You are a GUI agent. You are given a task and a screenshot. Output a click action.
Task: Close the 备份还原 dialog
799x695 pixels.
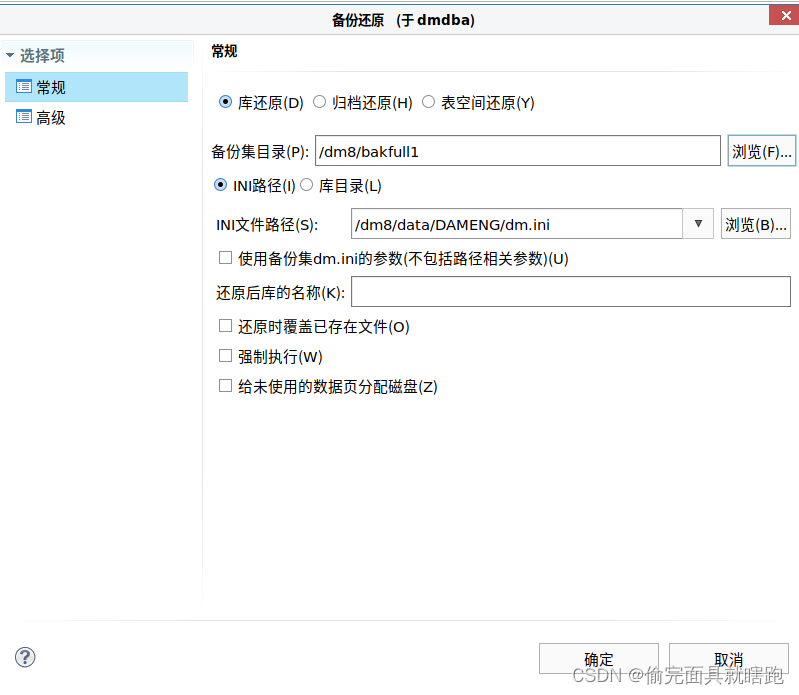click(x=785, y=15)
